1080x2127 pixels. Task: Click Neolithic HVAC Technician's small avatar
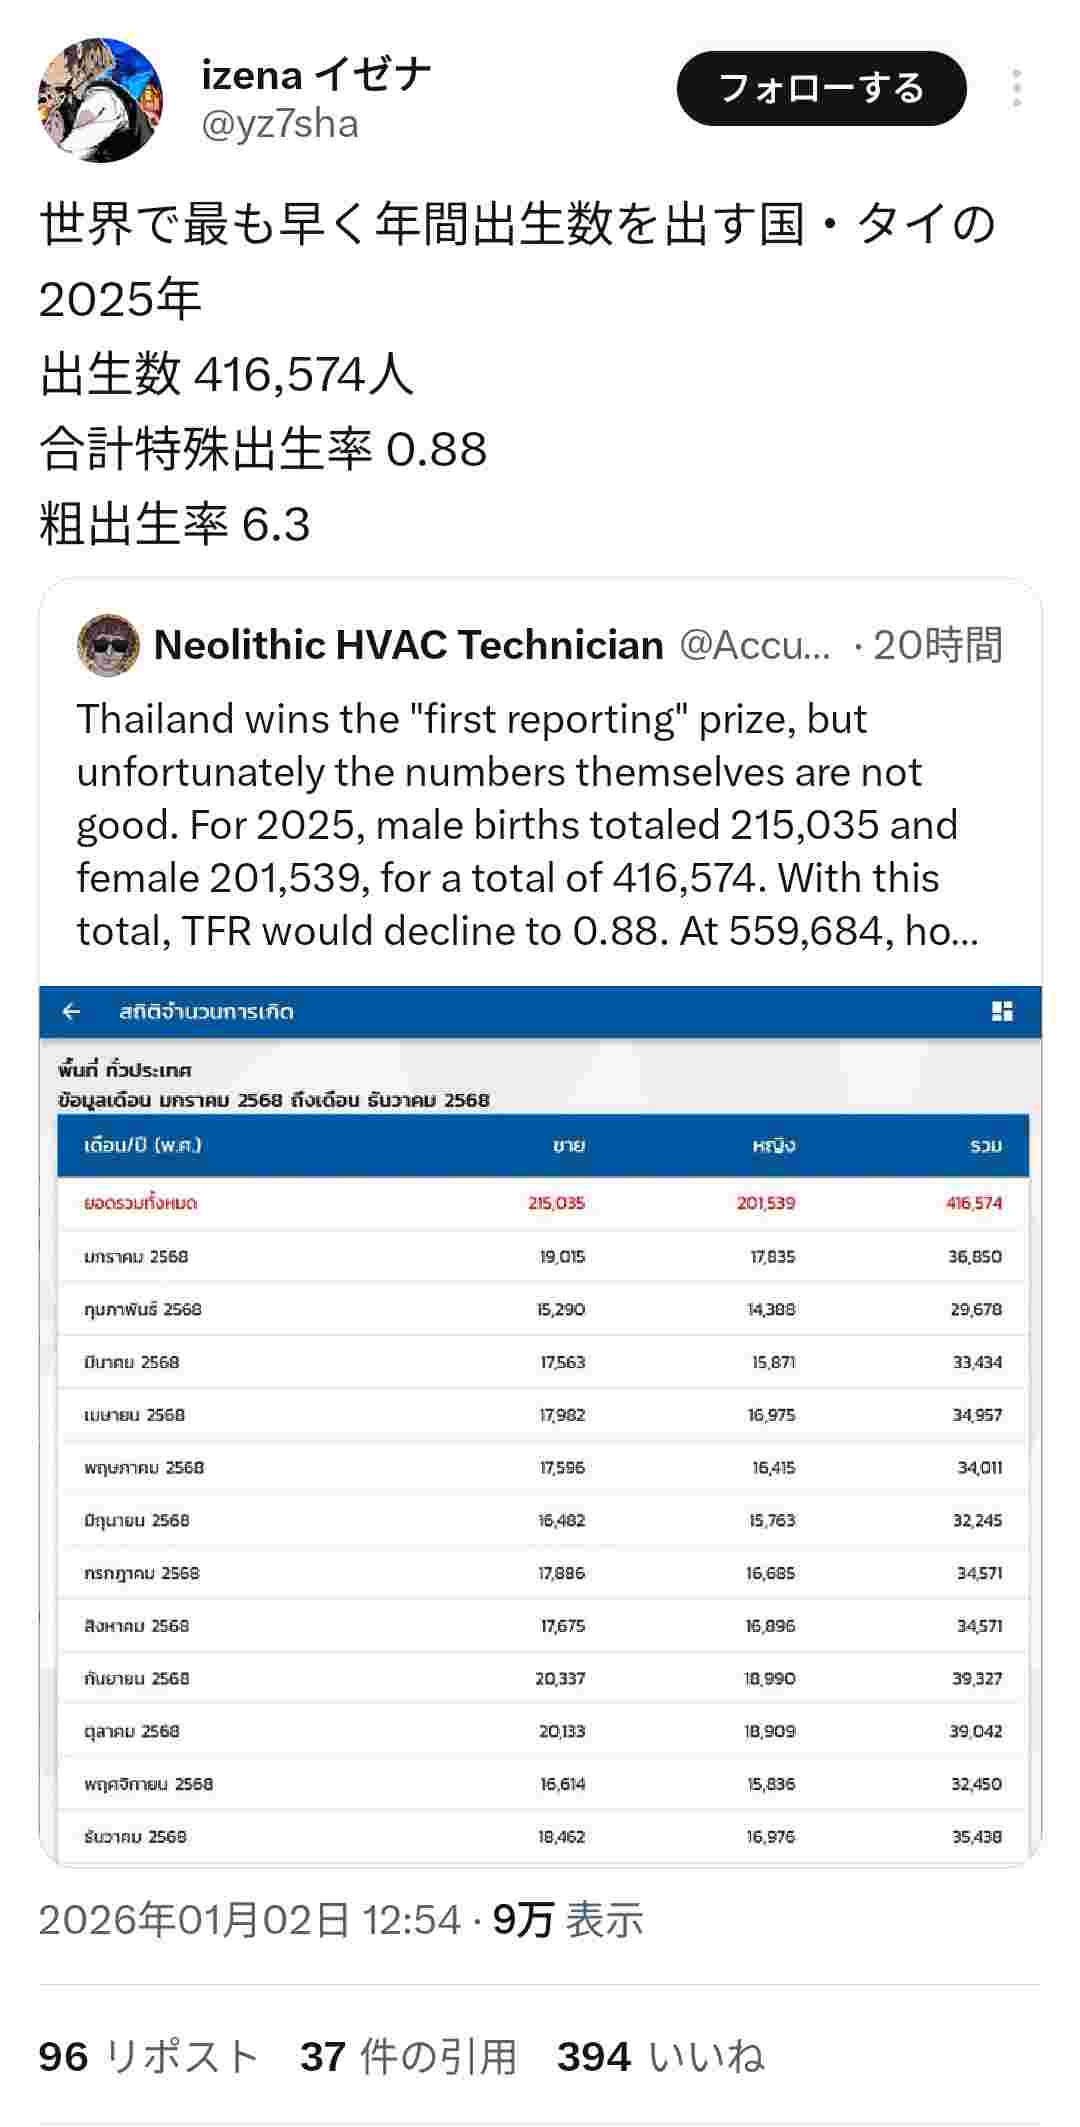click(108, 645)
